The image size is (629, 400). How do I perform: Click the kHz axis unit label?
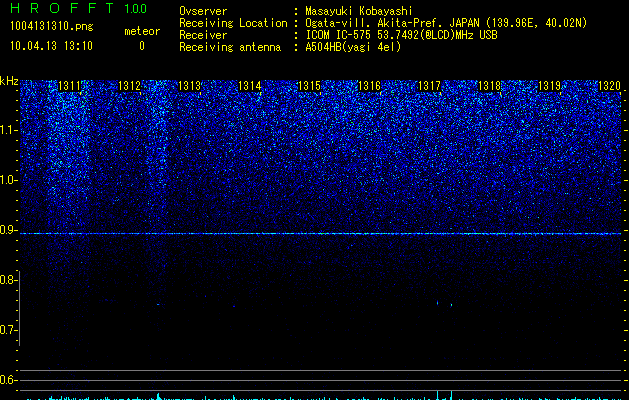coord(9,81)
